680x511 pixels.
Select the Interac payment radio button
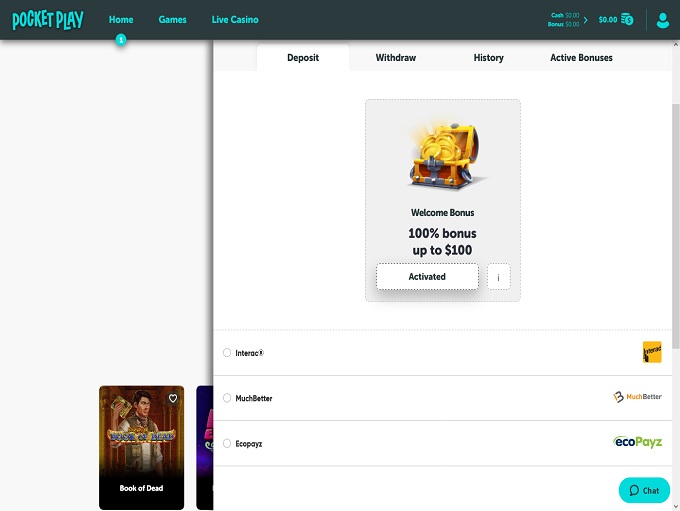[x=227, y=353]
